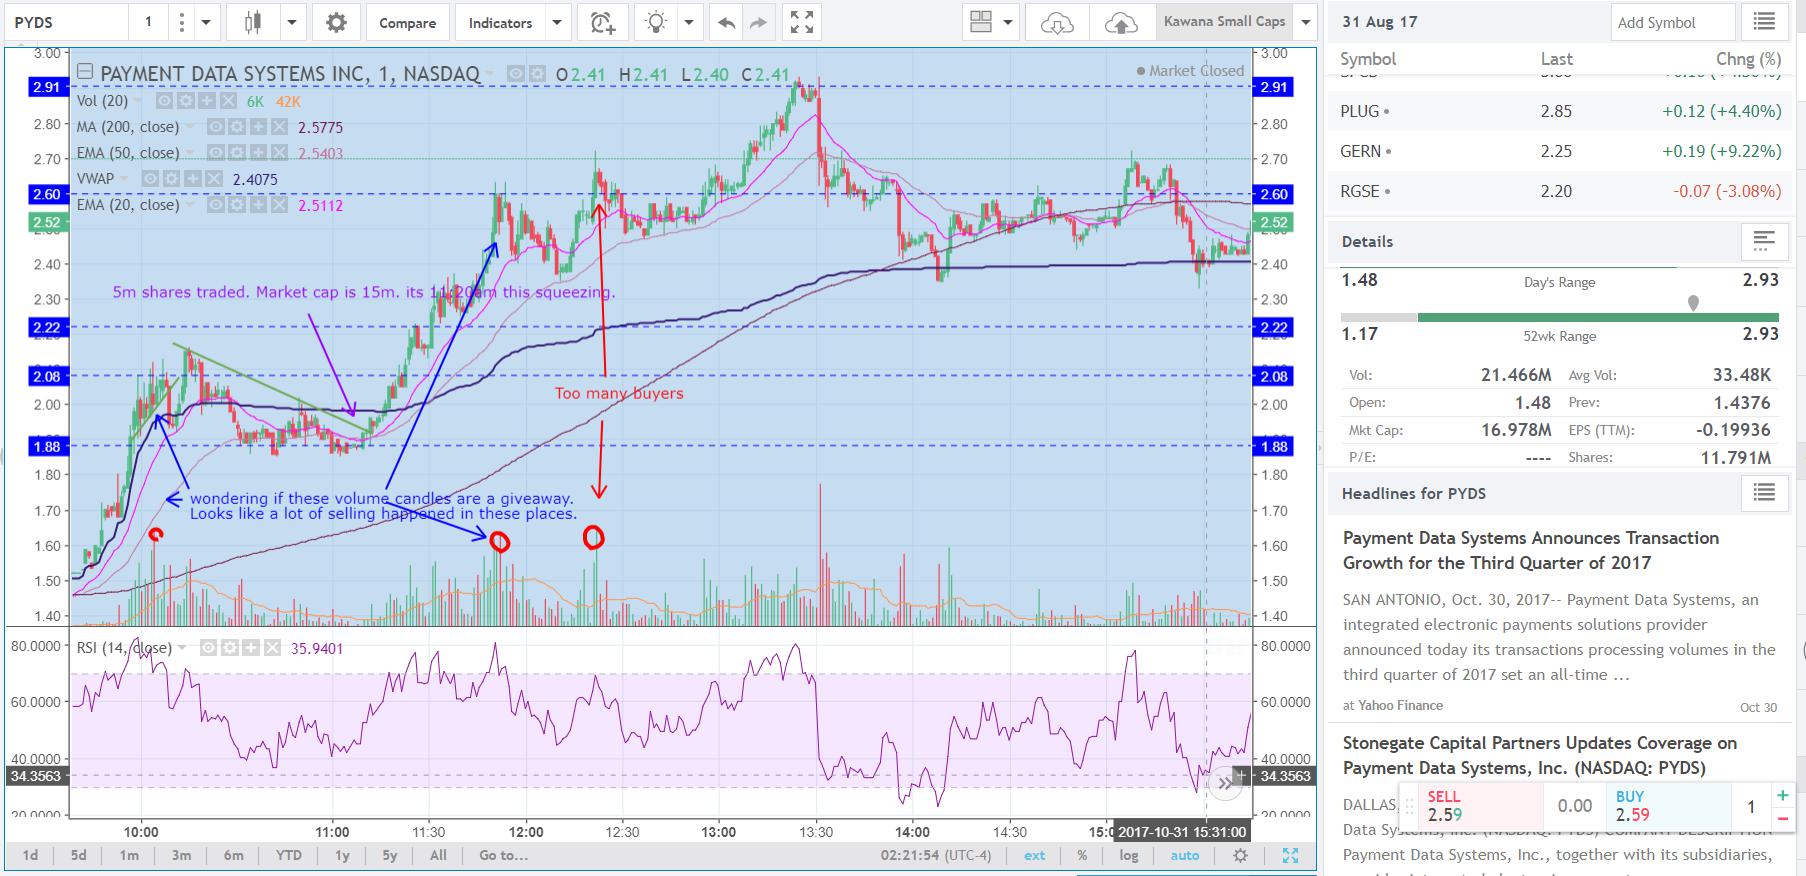Select the 1y time range

(342, 855)
